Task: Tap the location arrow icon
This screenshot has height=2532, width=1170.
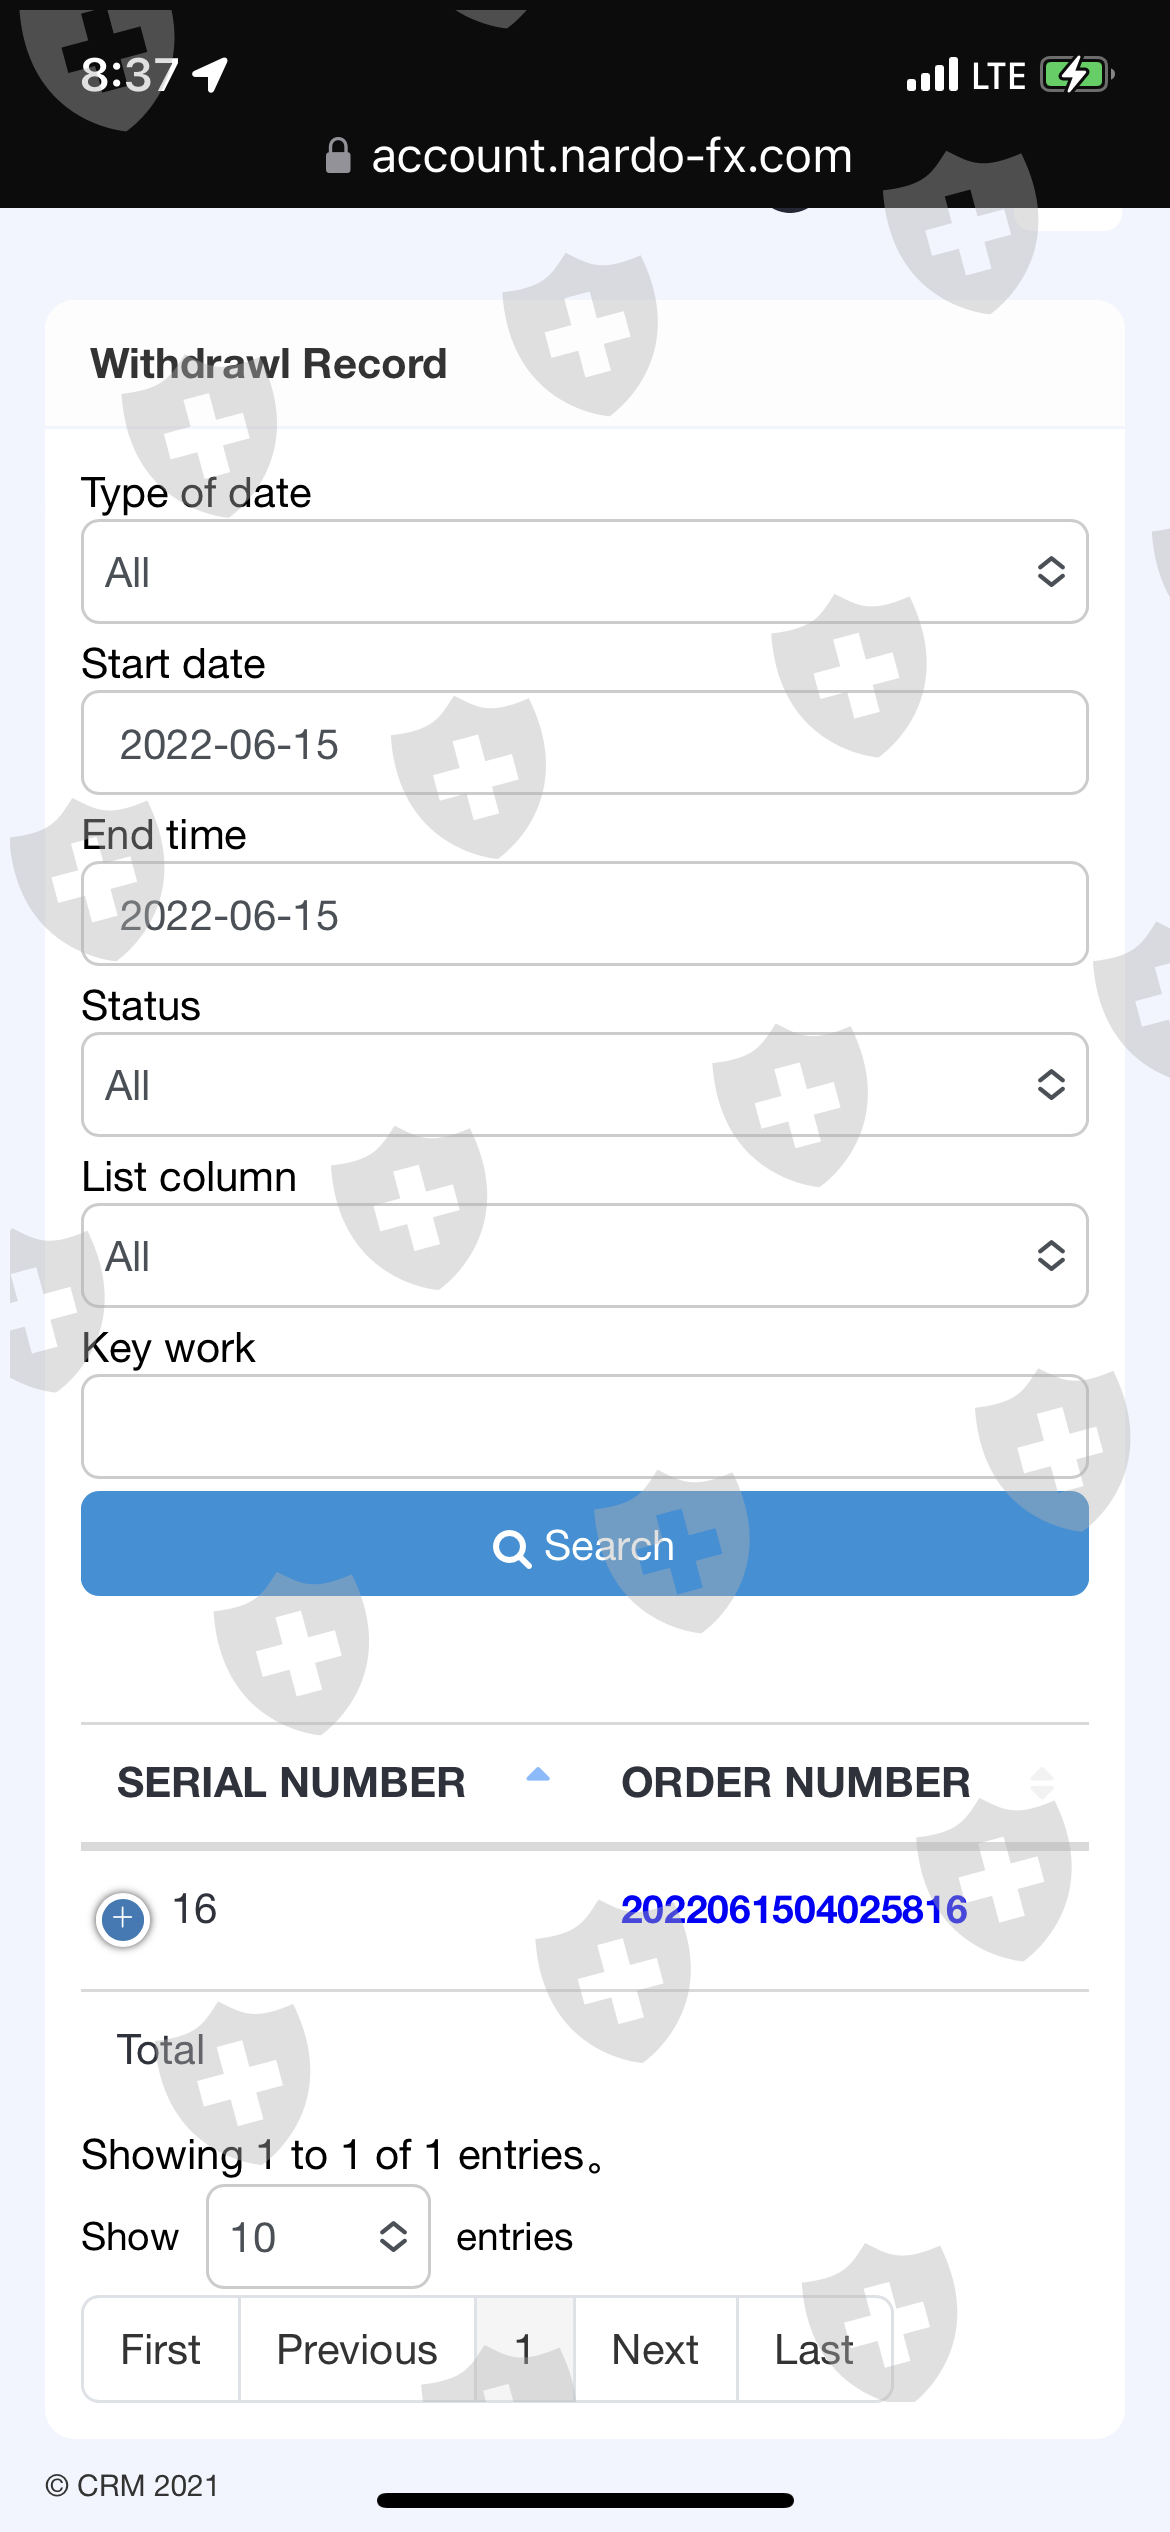Action: click(x=211, y=74)
